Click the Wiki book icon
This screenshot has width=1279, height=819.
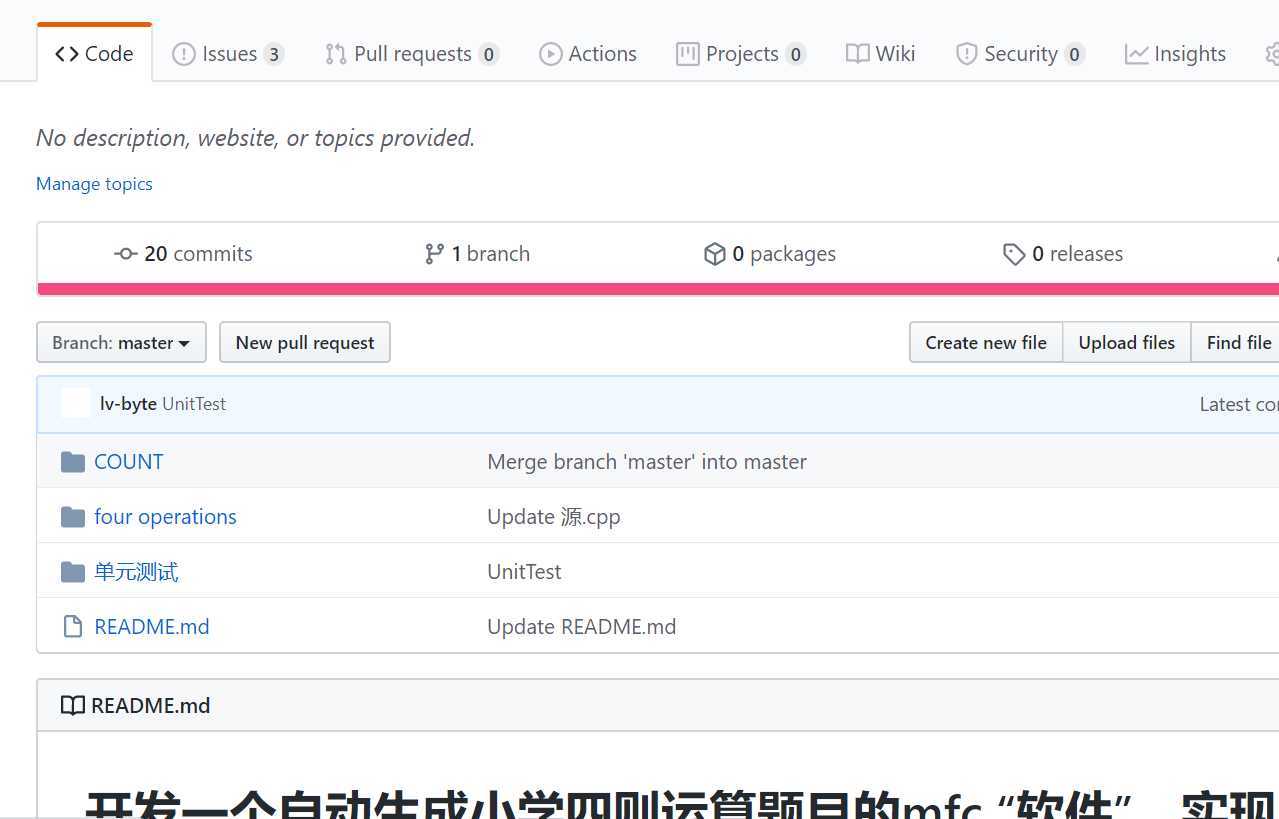click(x=857, y=54)
